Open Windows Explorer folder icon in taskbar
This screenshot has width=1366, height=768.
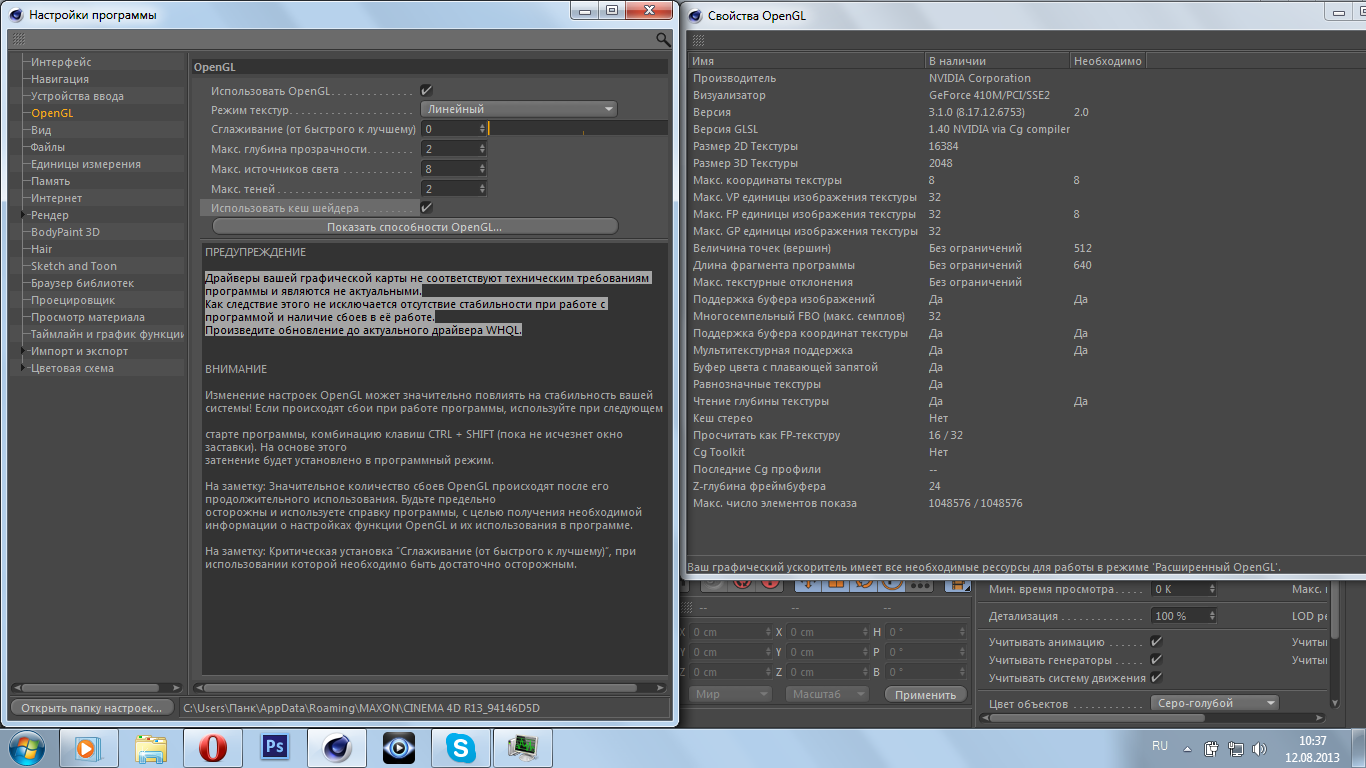click(151, 747)
